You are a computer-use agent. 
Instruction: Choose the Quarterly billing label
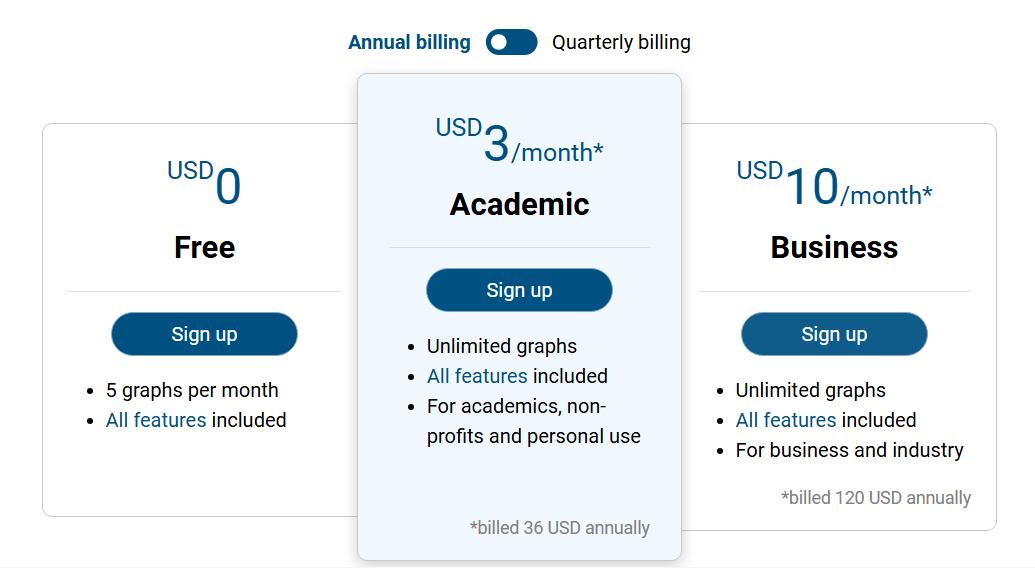coord(621,42)
